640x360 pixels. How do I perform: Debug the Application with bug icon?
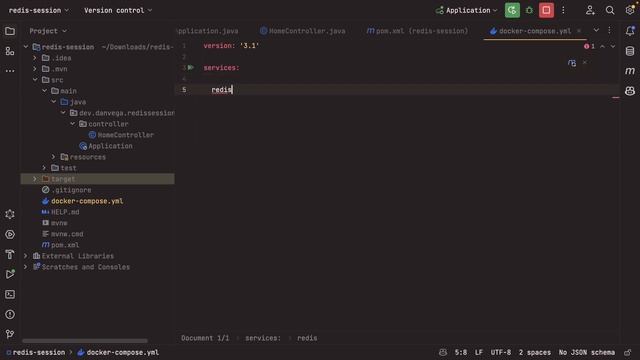coord(529,10)
